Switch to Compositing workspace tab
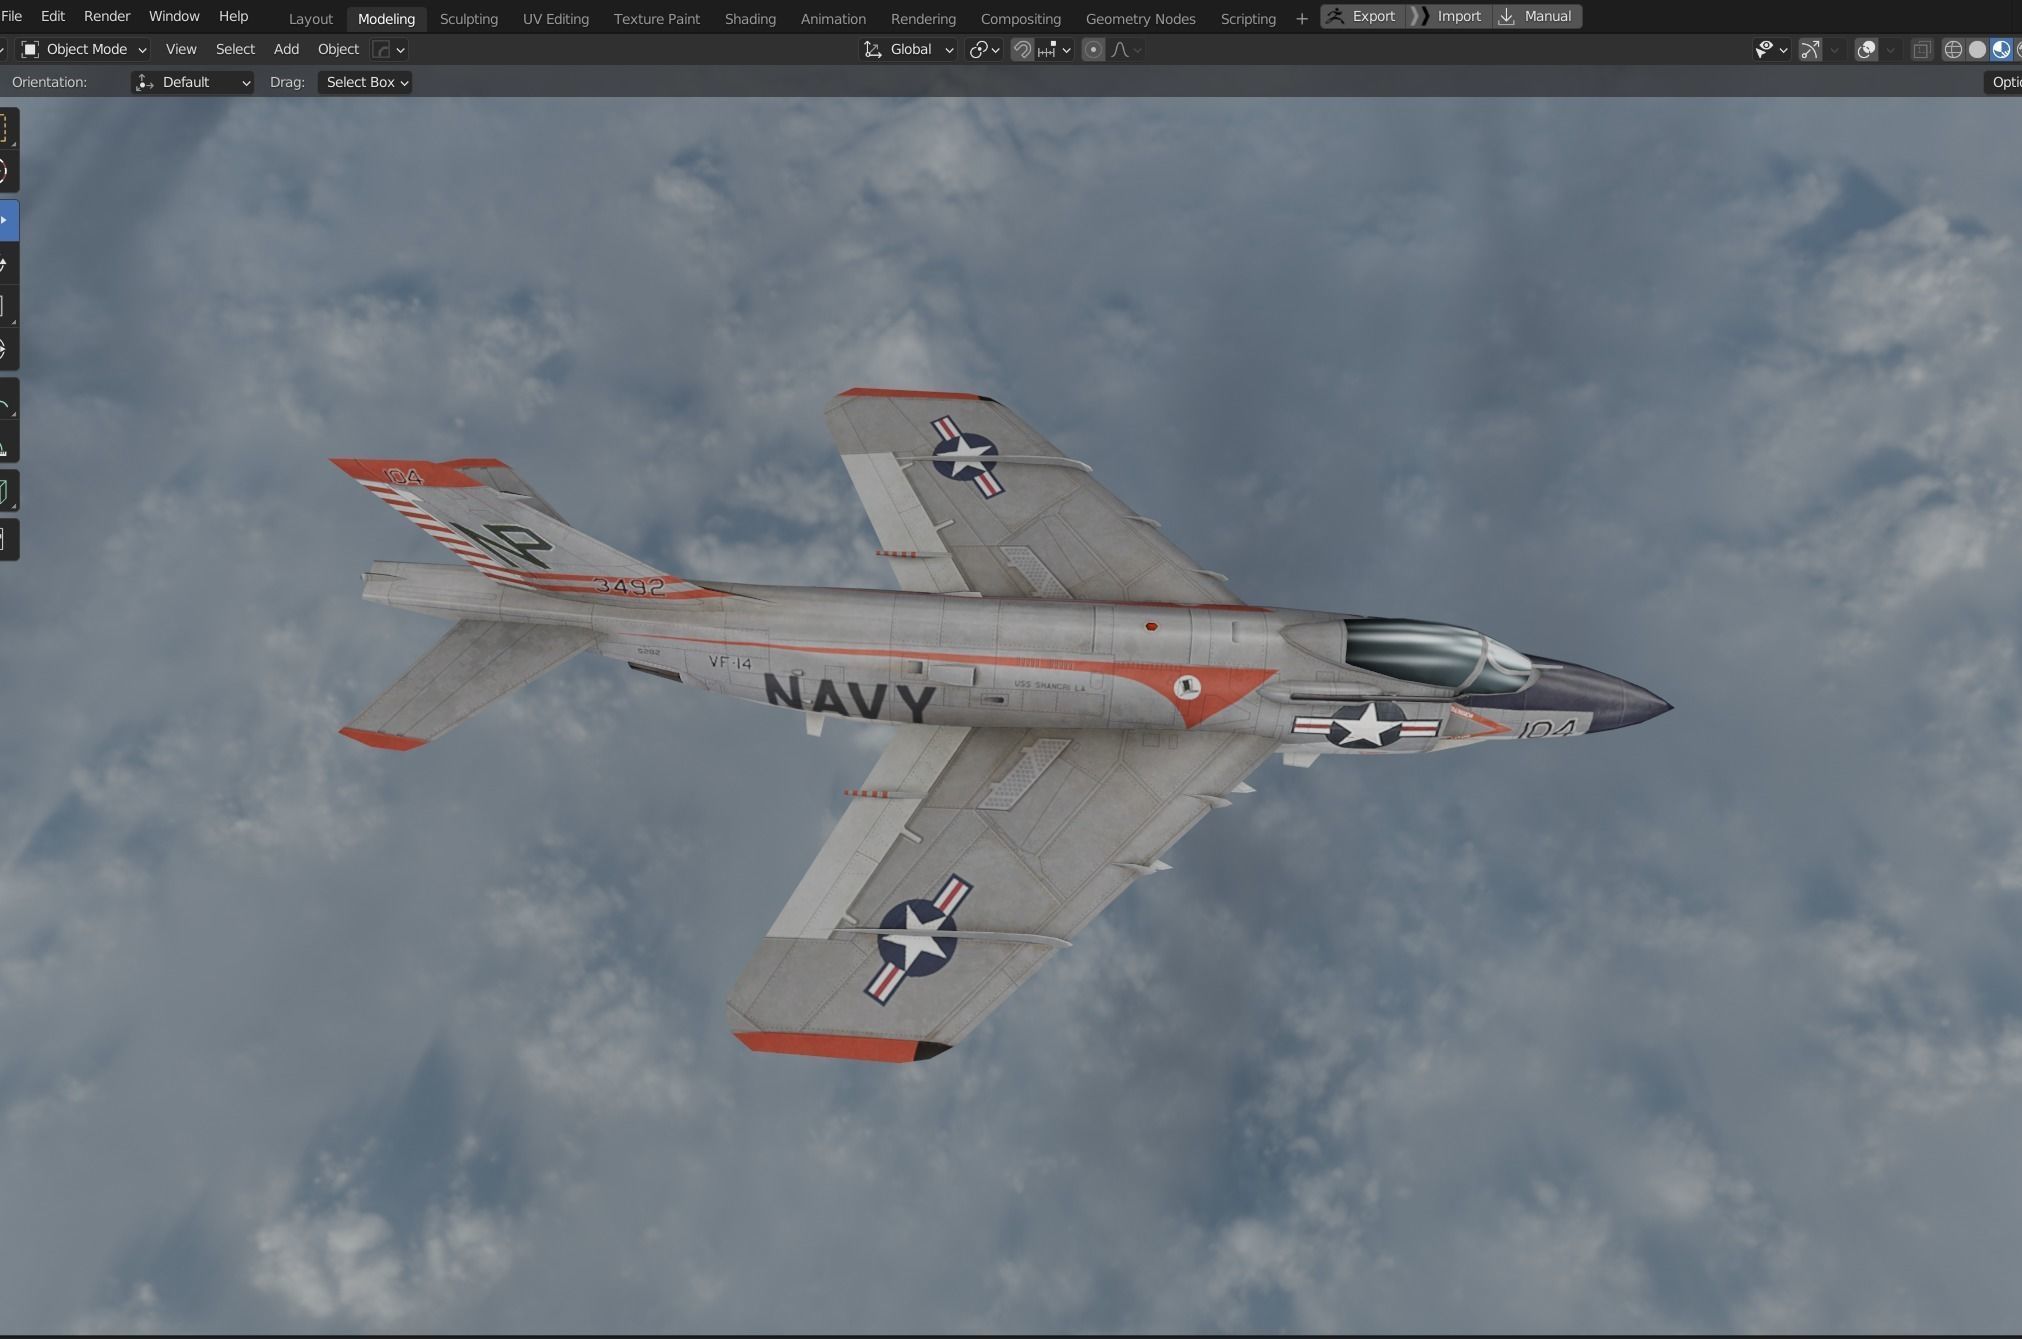 pyautogui.click(x=1020, y=19)
